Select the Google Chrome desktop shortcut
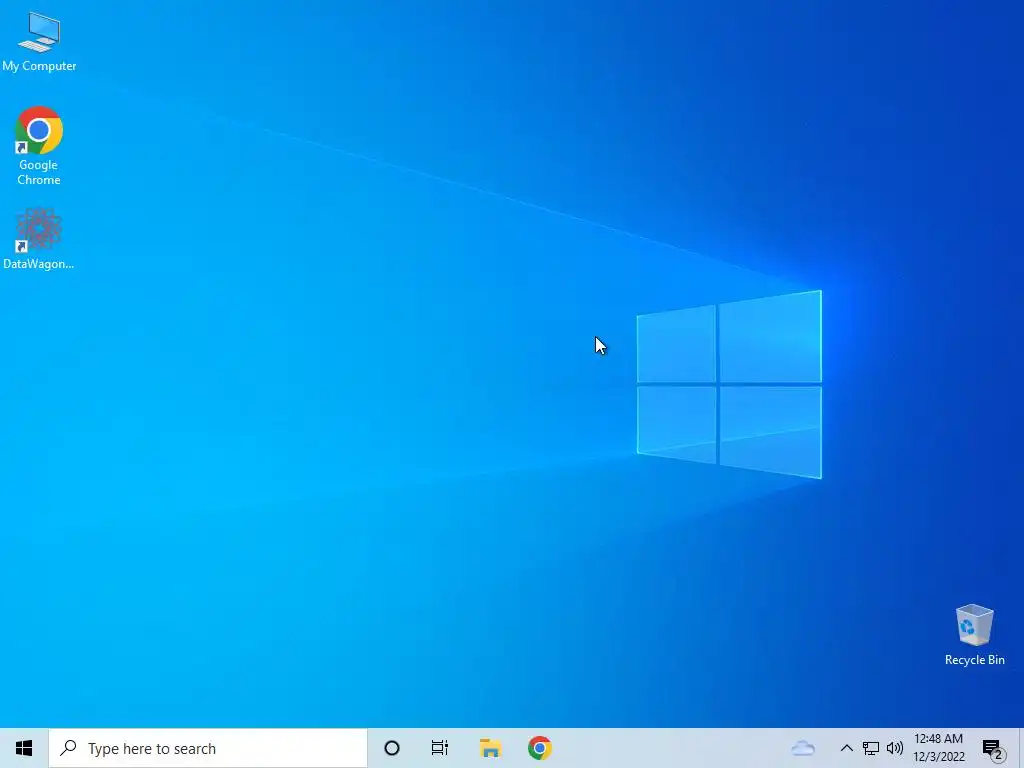The height and width of the screenshot is (768, 1024). point(39,146)
